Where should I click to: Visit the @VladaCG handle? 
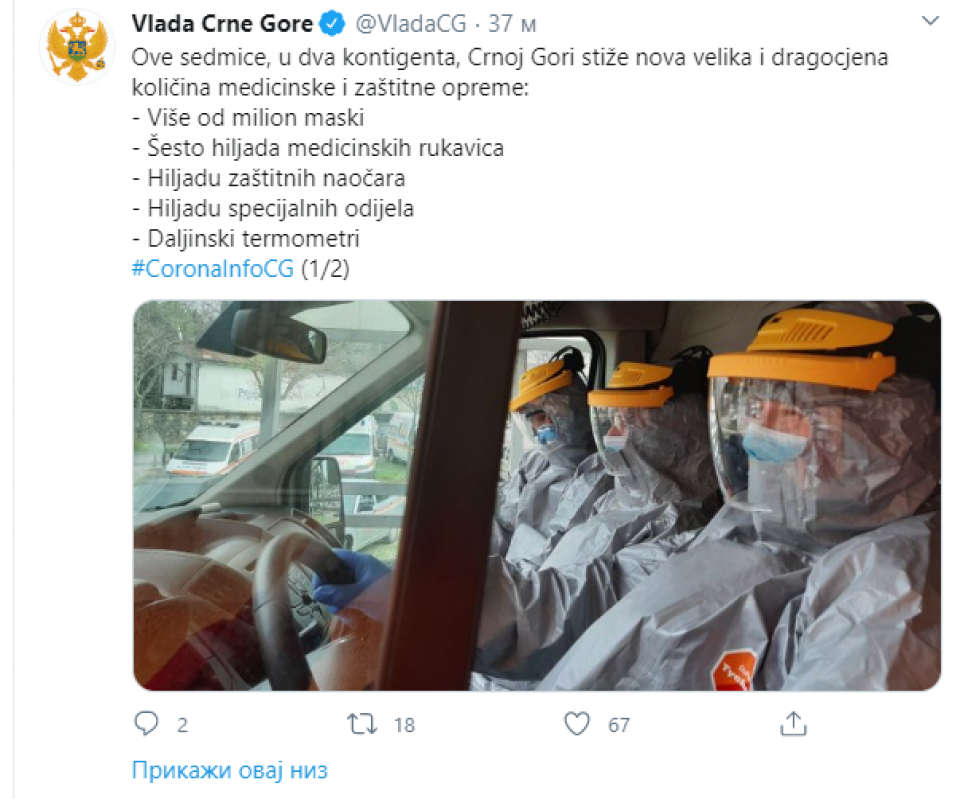(x=411, y=24)
